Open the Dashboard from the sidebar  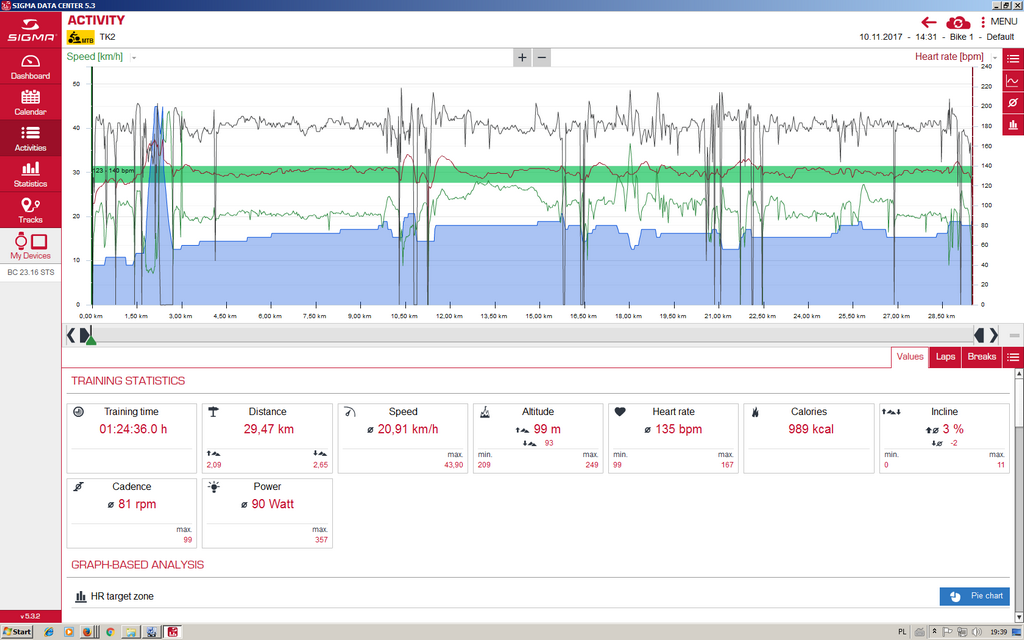pos(30,66)
